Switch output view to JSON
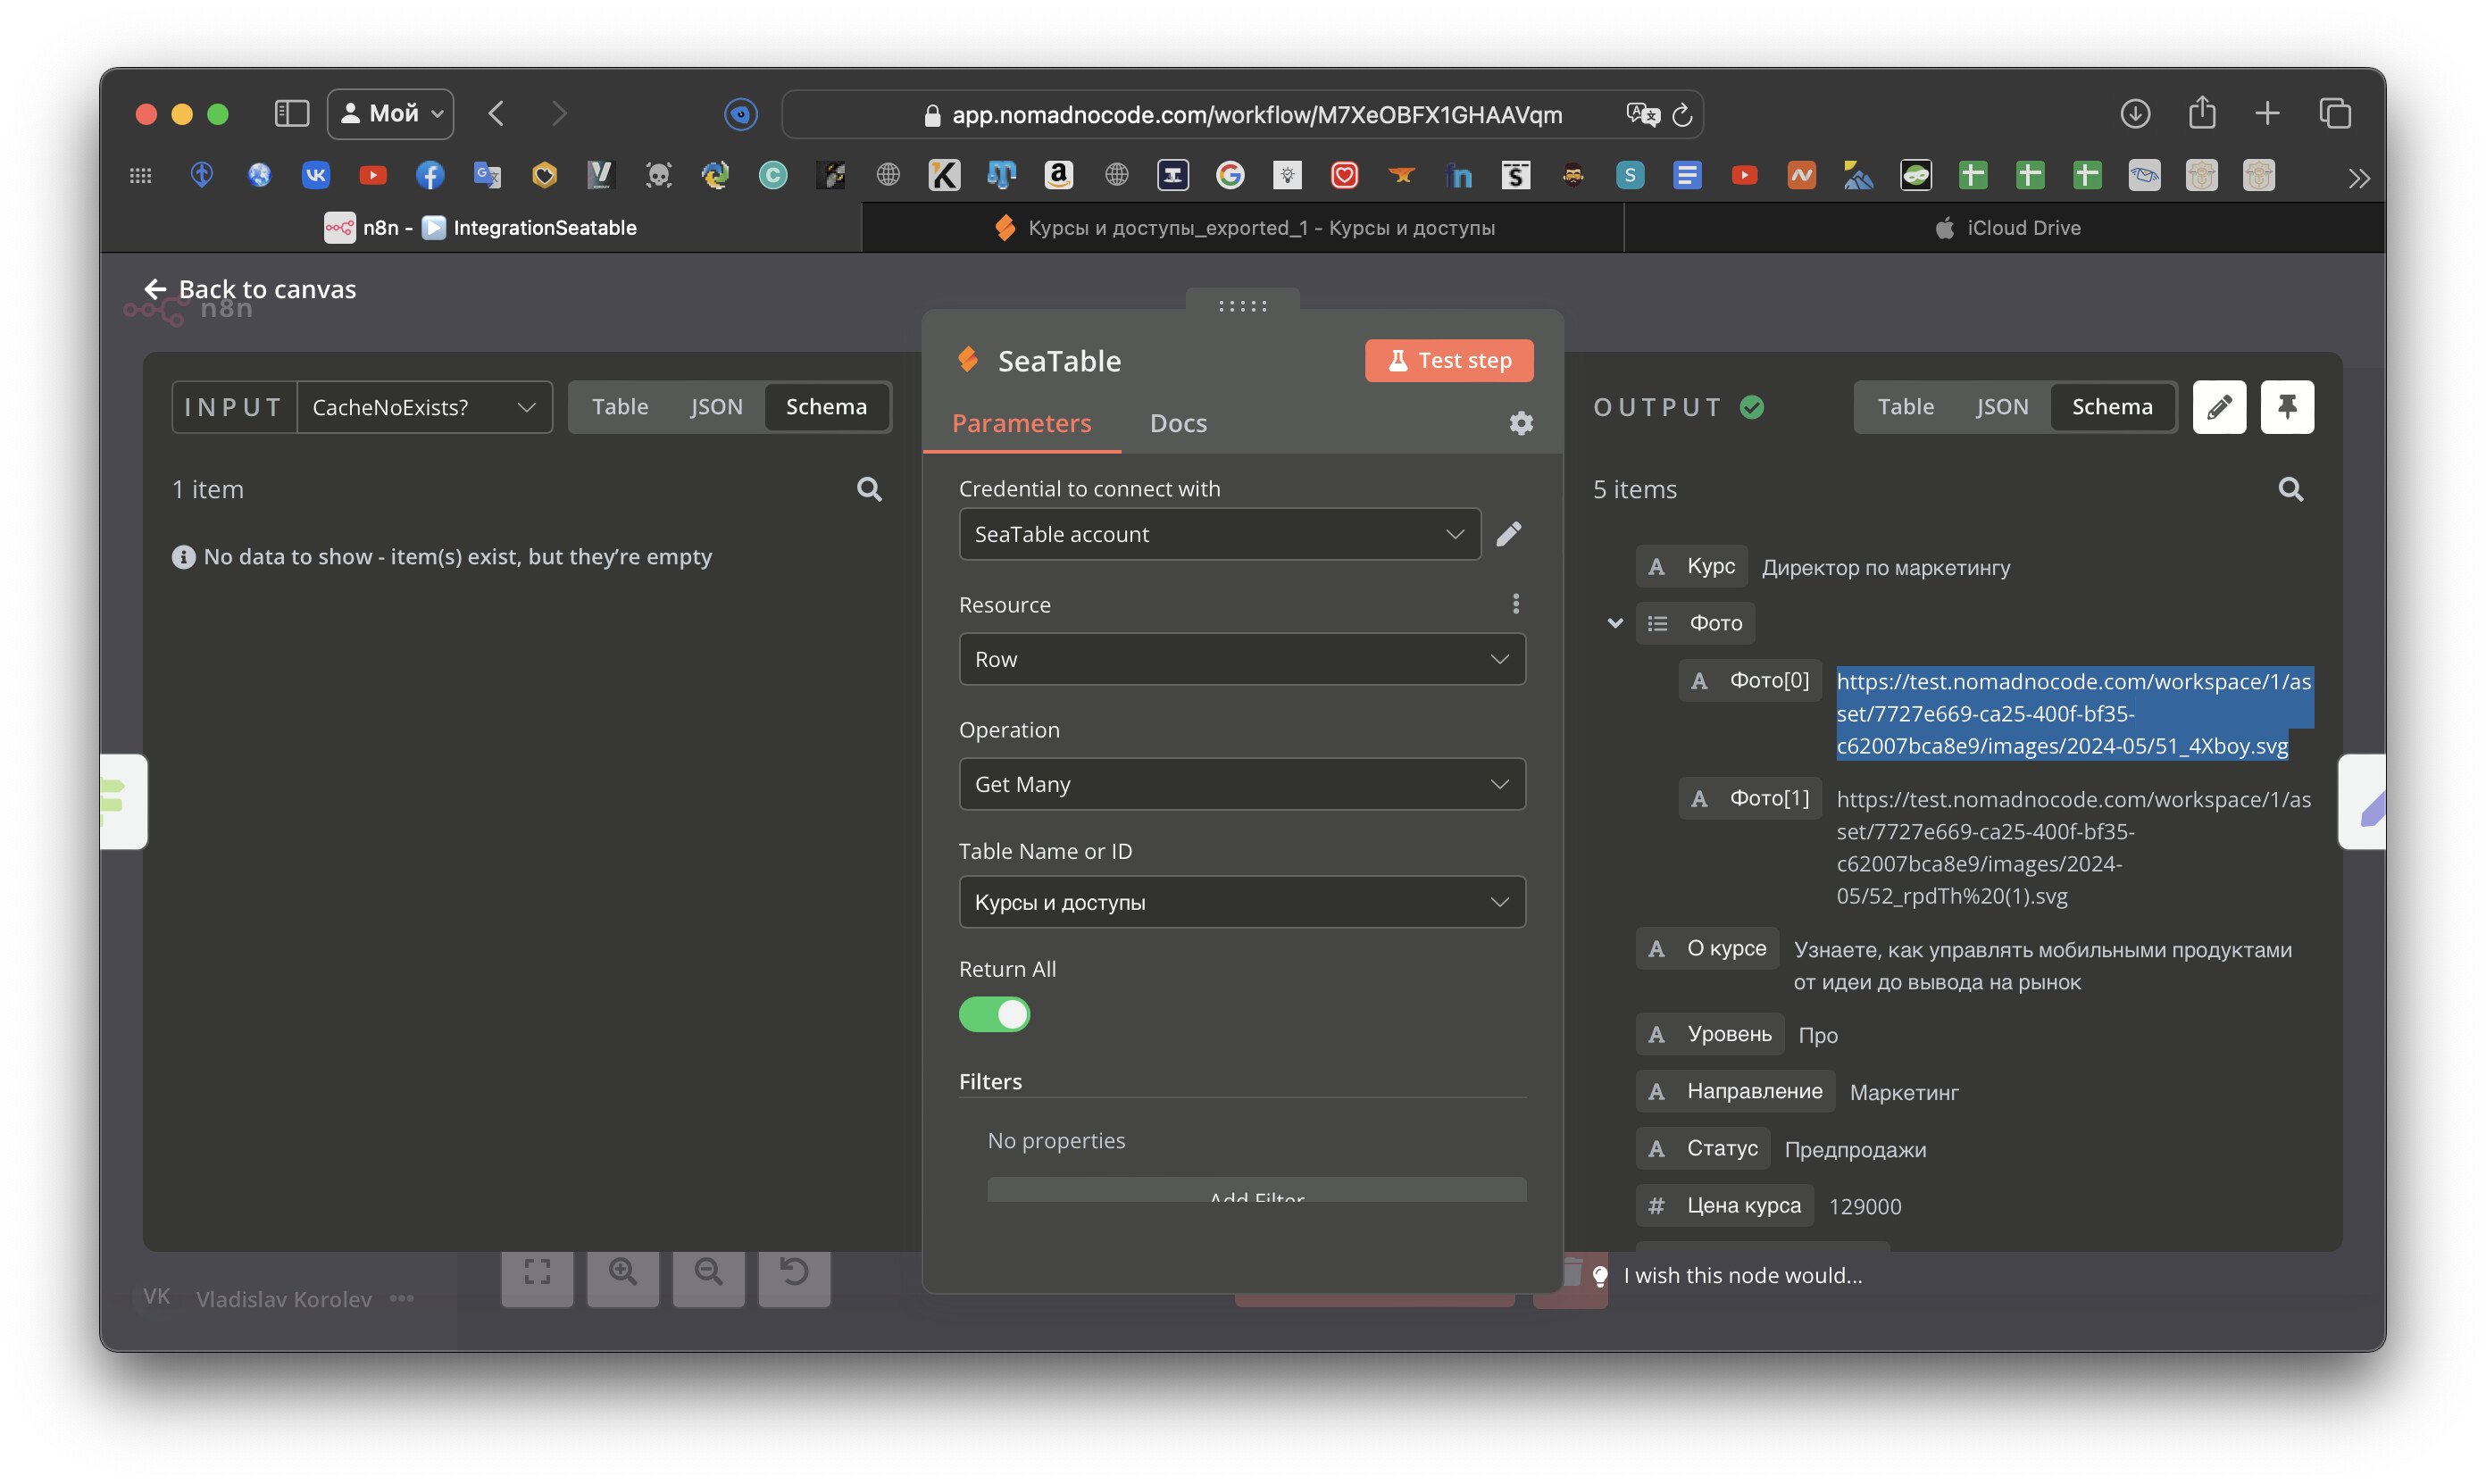This screenshot has height=1484, width=2486. point(2001,407)
